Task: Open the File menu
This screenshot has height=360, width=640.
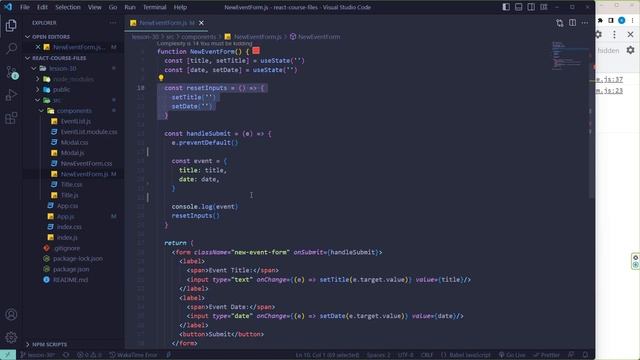Action: [25, 7]
